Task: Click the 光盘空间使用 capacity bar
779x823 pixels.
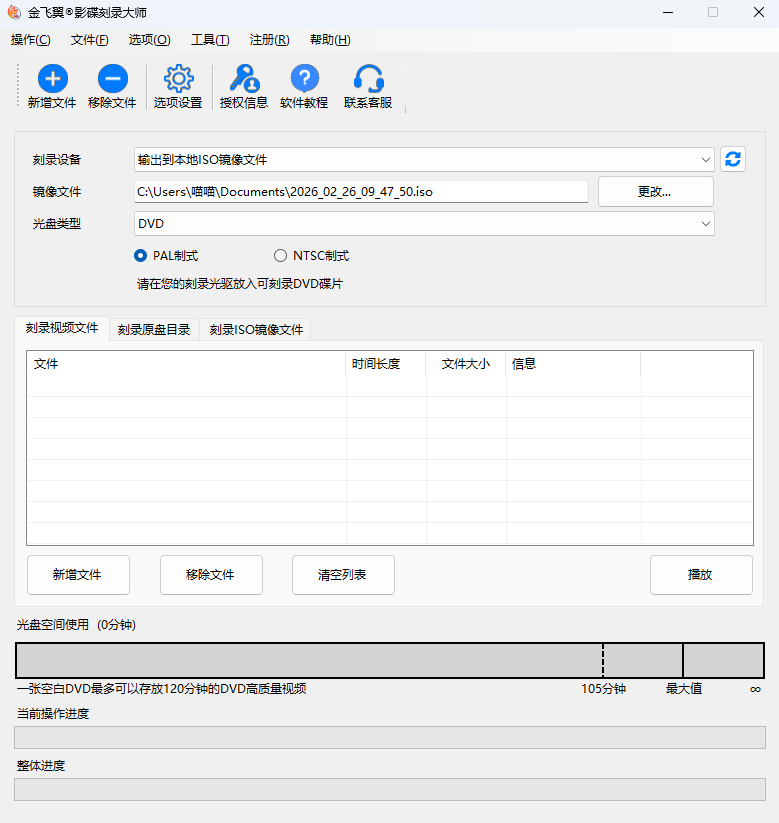Action: click(x=389, y=661)
